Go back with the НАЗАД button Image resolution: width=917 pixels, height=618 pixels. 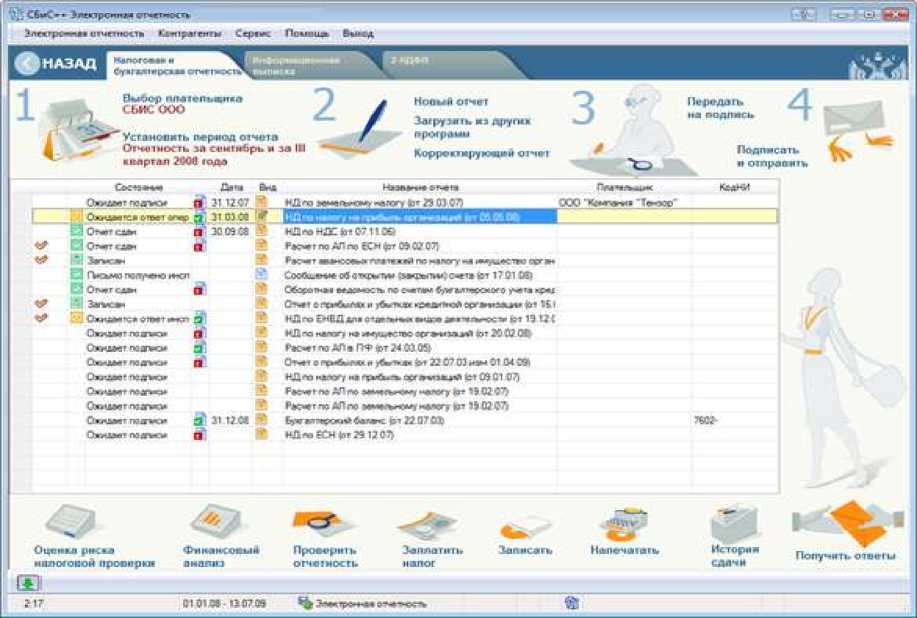(56, 64)
